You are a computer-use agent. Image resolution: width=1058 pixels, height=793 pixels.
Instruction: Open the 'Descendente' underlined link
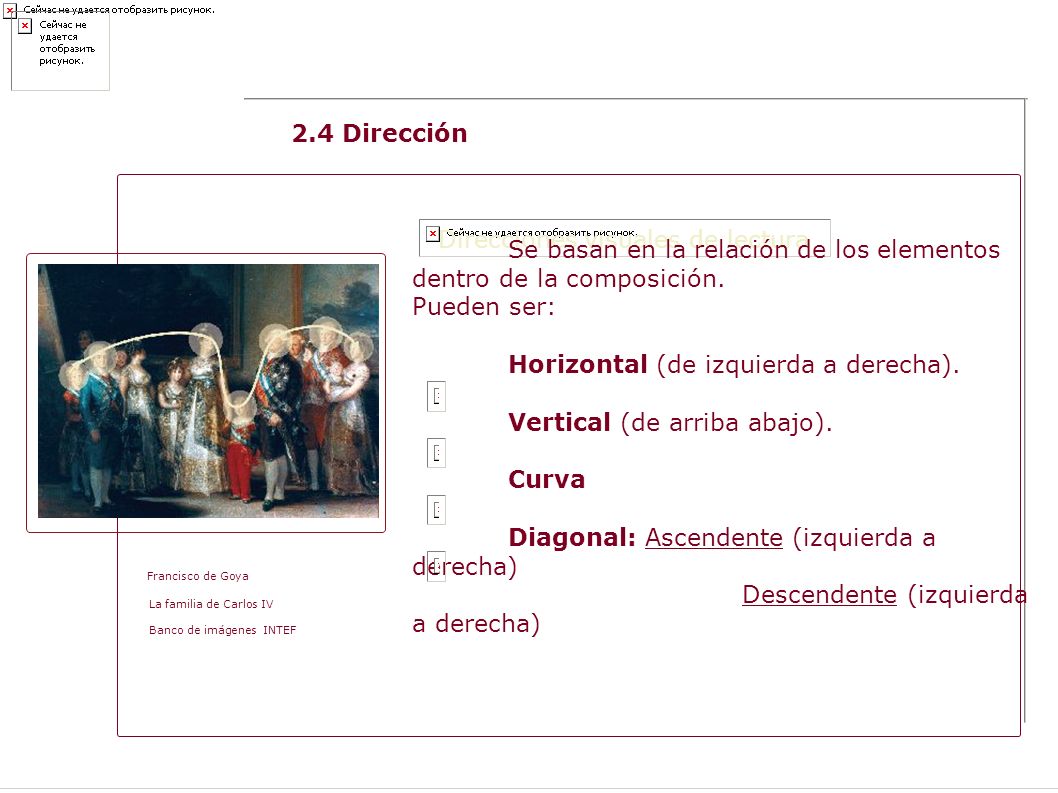(819, 595)
